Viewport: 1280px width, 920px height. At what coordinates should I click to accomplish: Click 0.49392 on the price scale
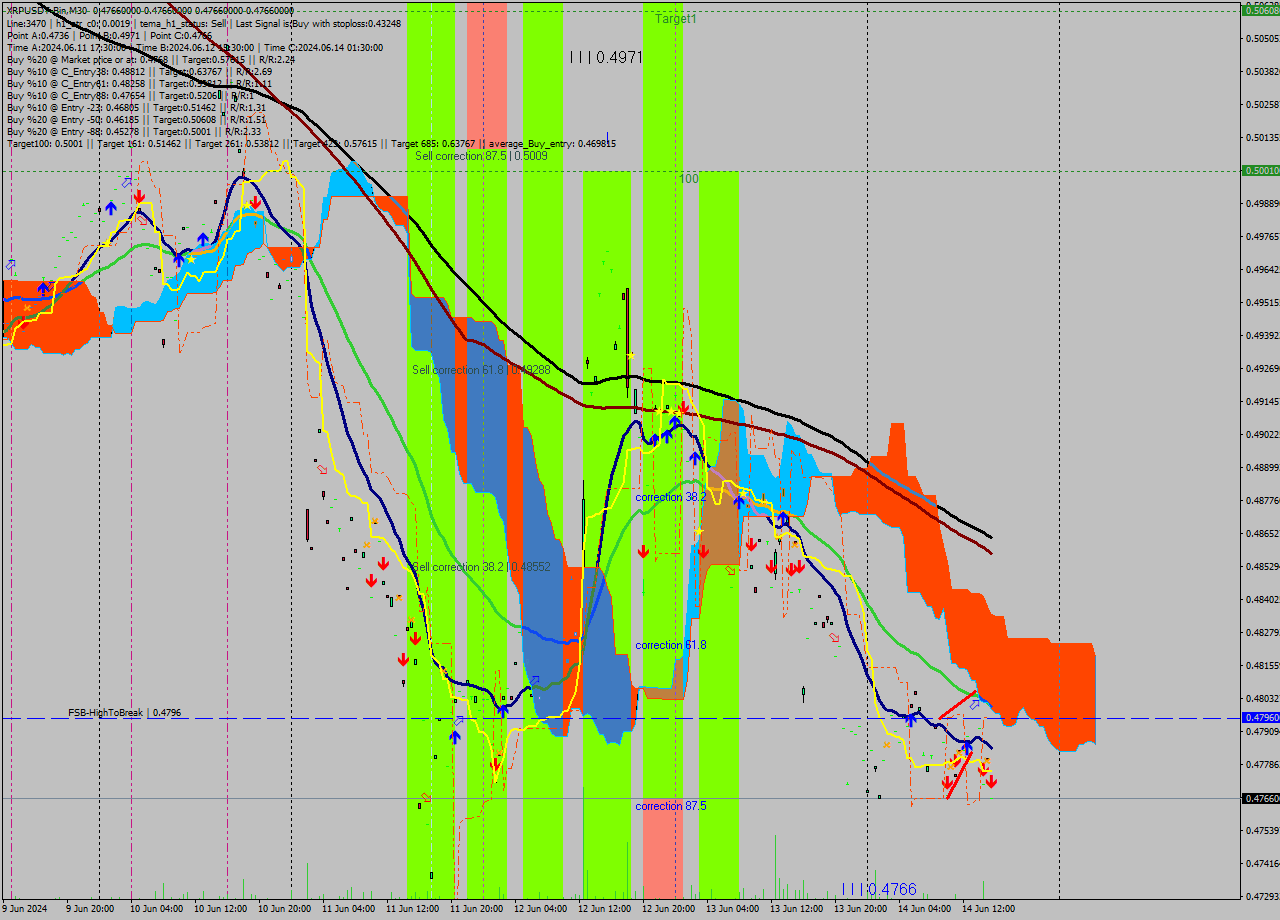(1262, 336)
